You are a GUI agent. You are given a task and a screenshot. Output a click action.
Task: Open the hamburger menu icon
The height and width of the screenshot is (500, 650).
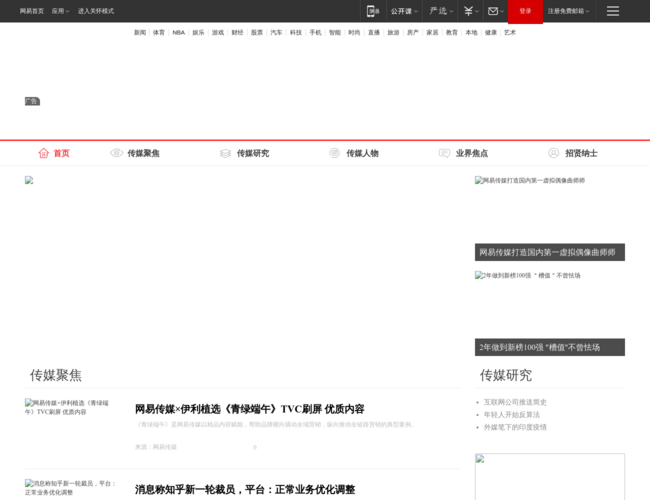pos(613,11)
